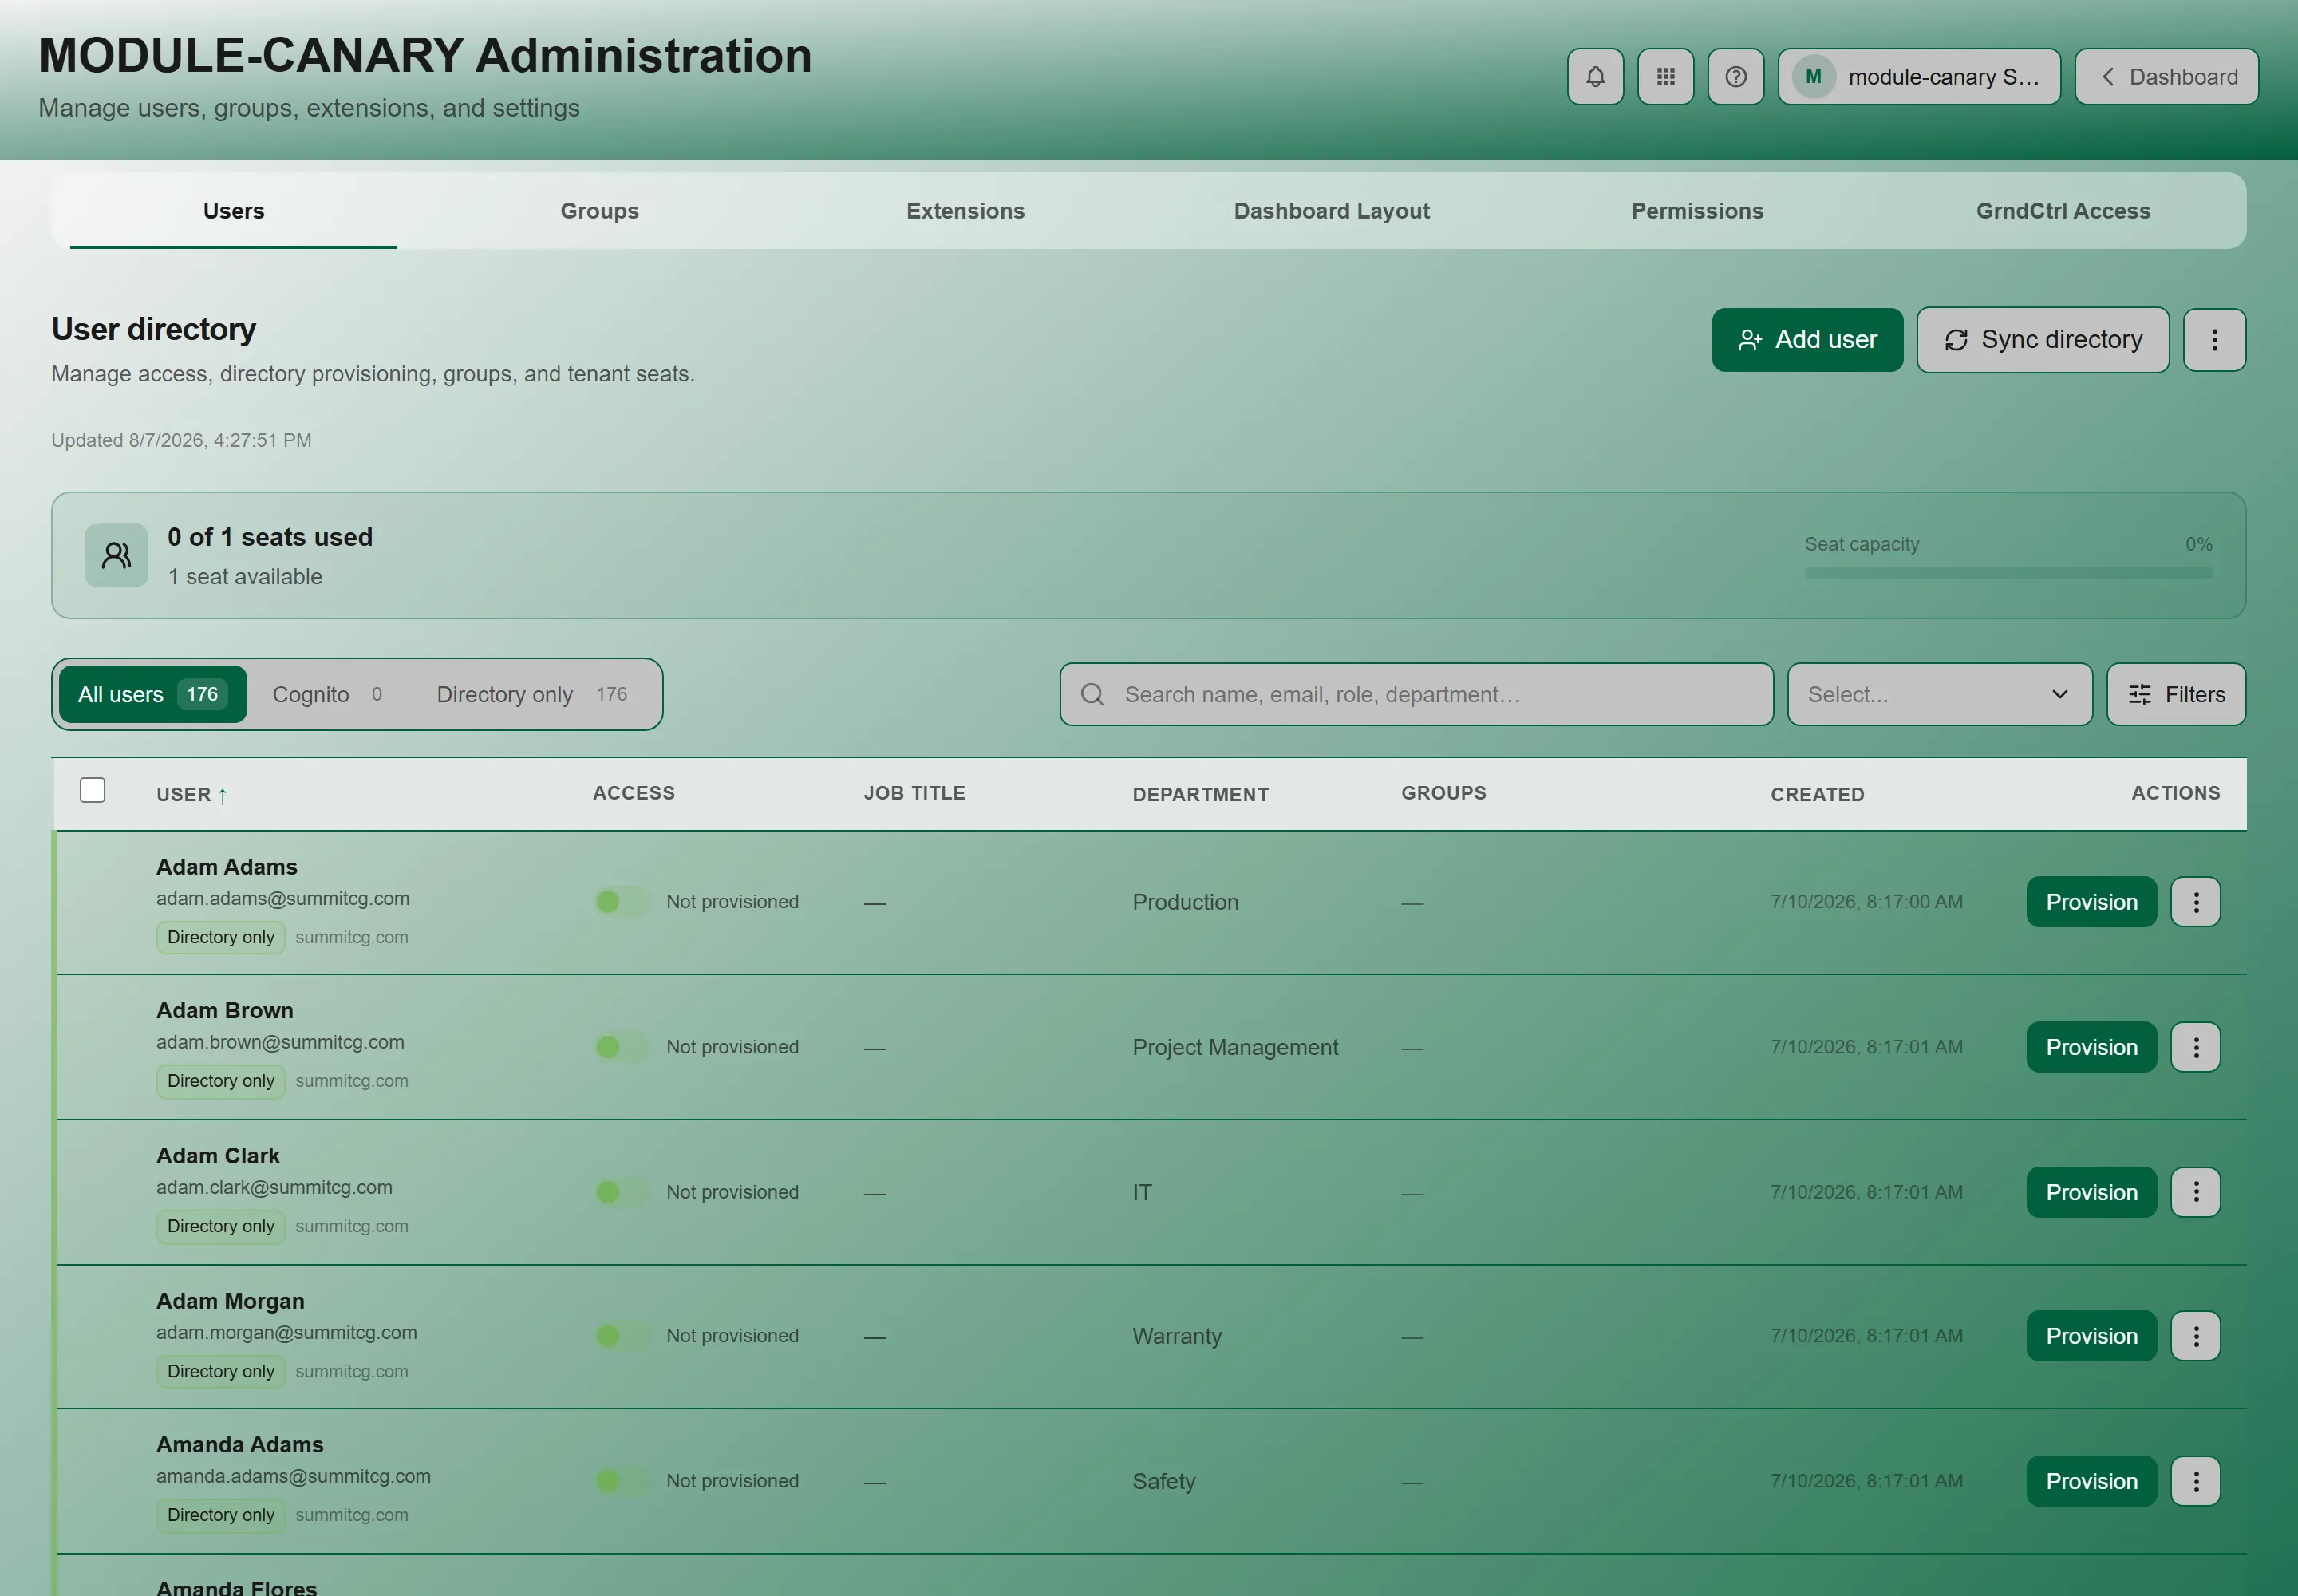The width and height of the screenshot is (2298, 1596).
Task: Open the module-canary account menu
Action: pos(1918,77)
